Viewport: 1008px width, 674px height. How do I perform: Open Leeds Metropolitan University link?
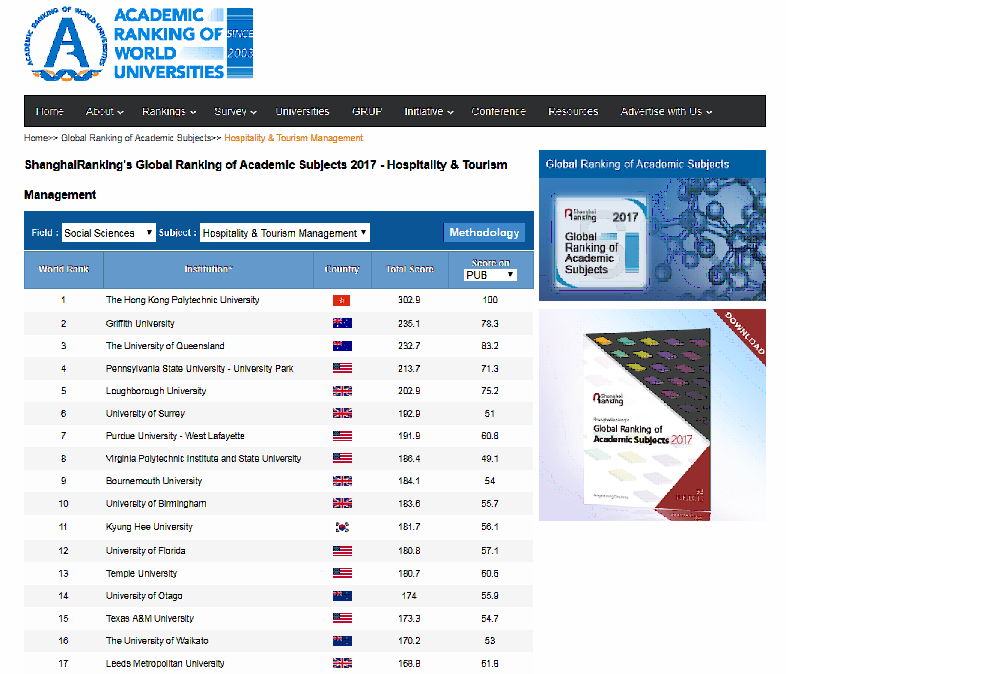pyautogui.click(x=165, y=664)
